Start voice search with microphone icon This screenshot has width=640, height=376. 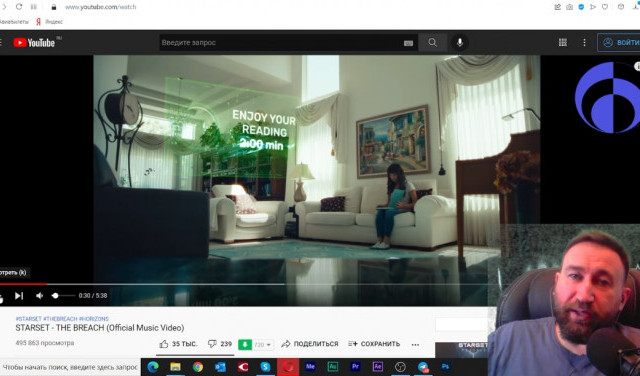coord(460,42)
